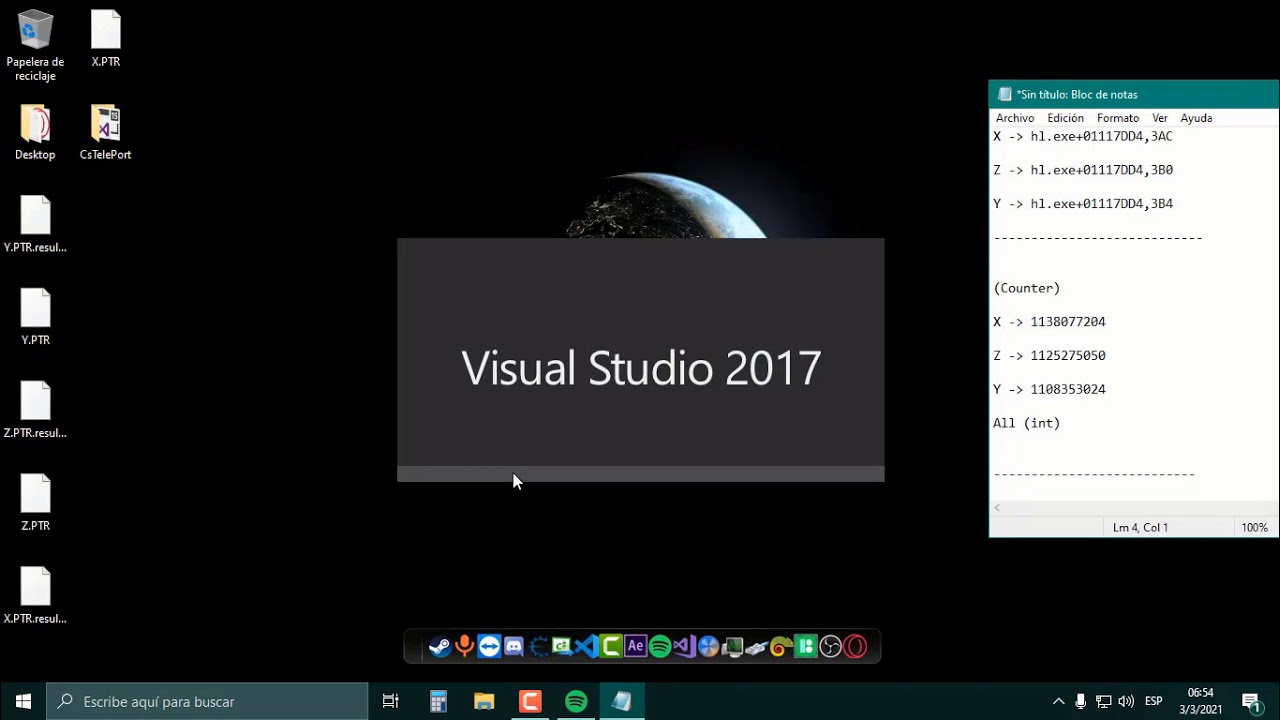Click the Notepad line 'Z -> hl.exe+01117DD4,3B0'
The image size is (1280, 720).
point(1083,170)
